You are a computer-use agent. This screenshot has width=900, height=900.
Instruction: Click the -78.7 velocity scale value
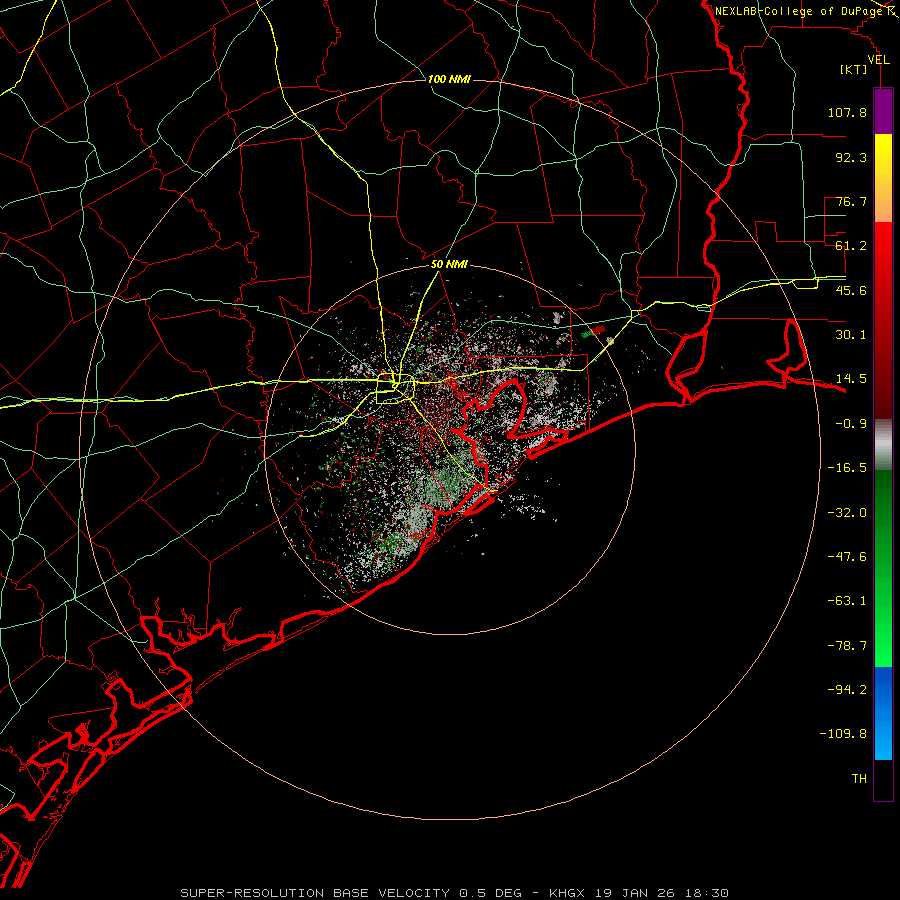coord(847,646)
